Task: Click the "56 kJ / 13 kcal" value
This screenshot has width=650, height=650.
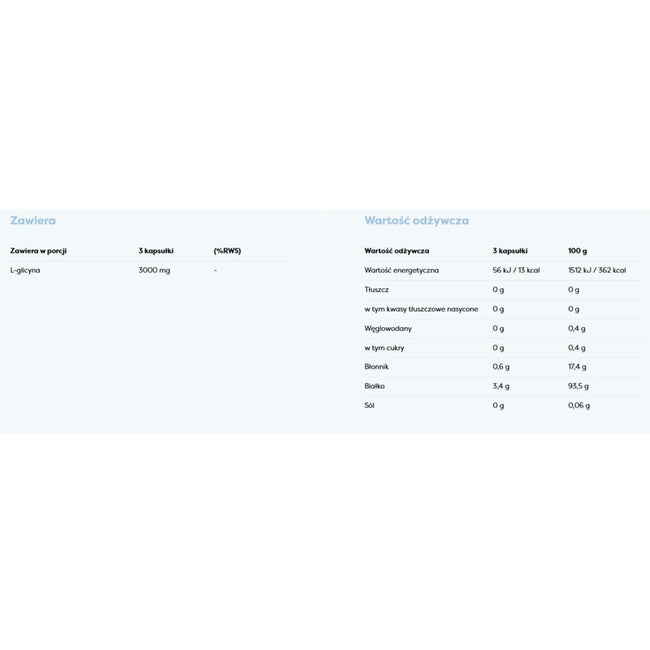Action: [x=516, y=270]
